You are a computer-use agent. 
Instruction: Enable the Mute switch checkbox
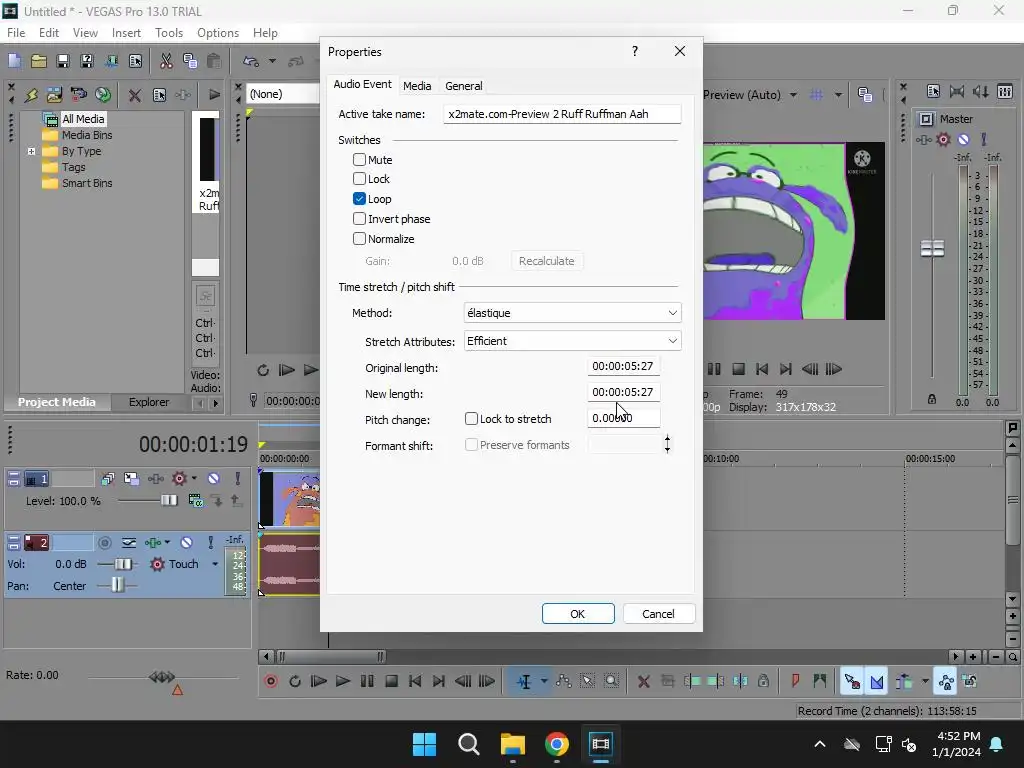click(x=359, y=159)
